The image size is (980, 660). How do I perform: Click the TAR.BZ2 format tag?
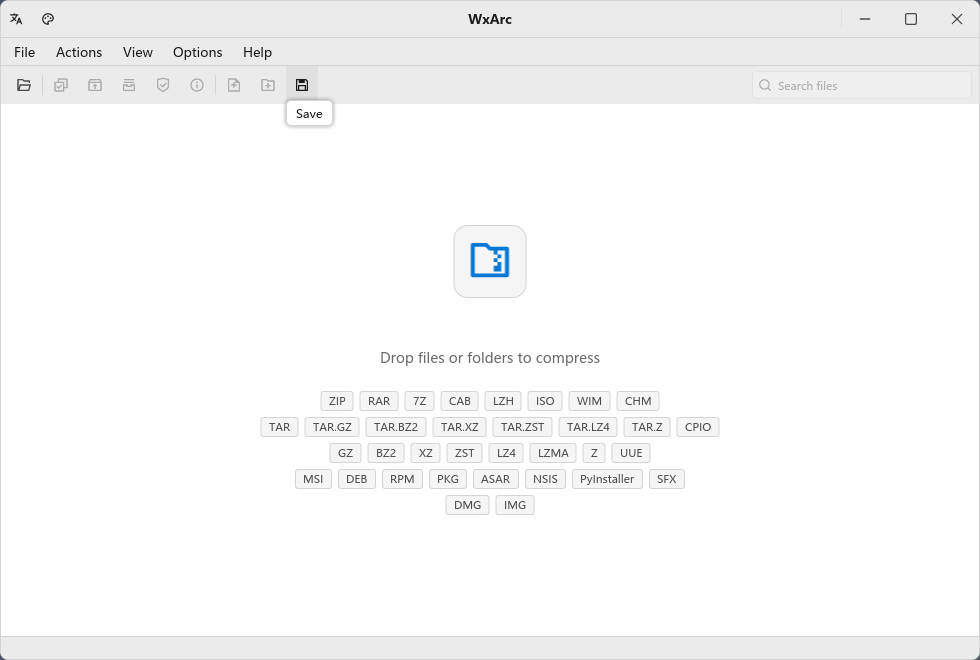click(x=396, y=427)
